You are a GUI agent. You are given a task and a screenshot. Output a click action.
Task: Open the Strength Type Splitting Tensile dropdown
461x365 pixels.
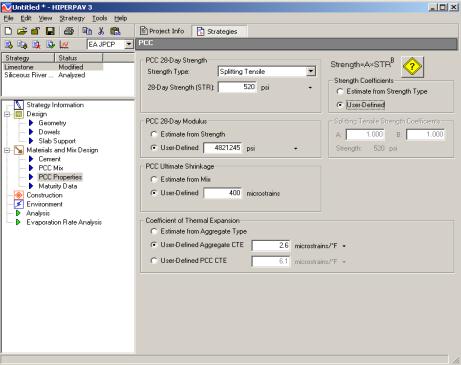tap(311, 71)
